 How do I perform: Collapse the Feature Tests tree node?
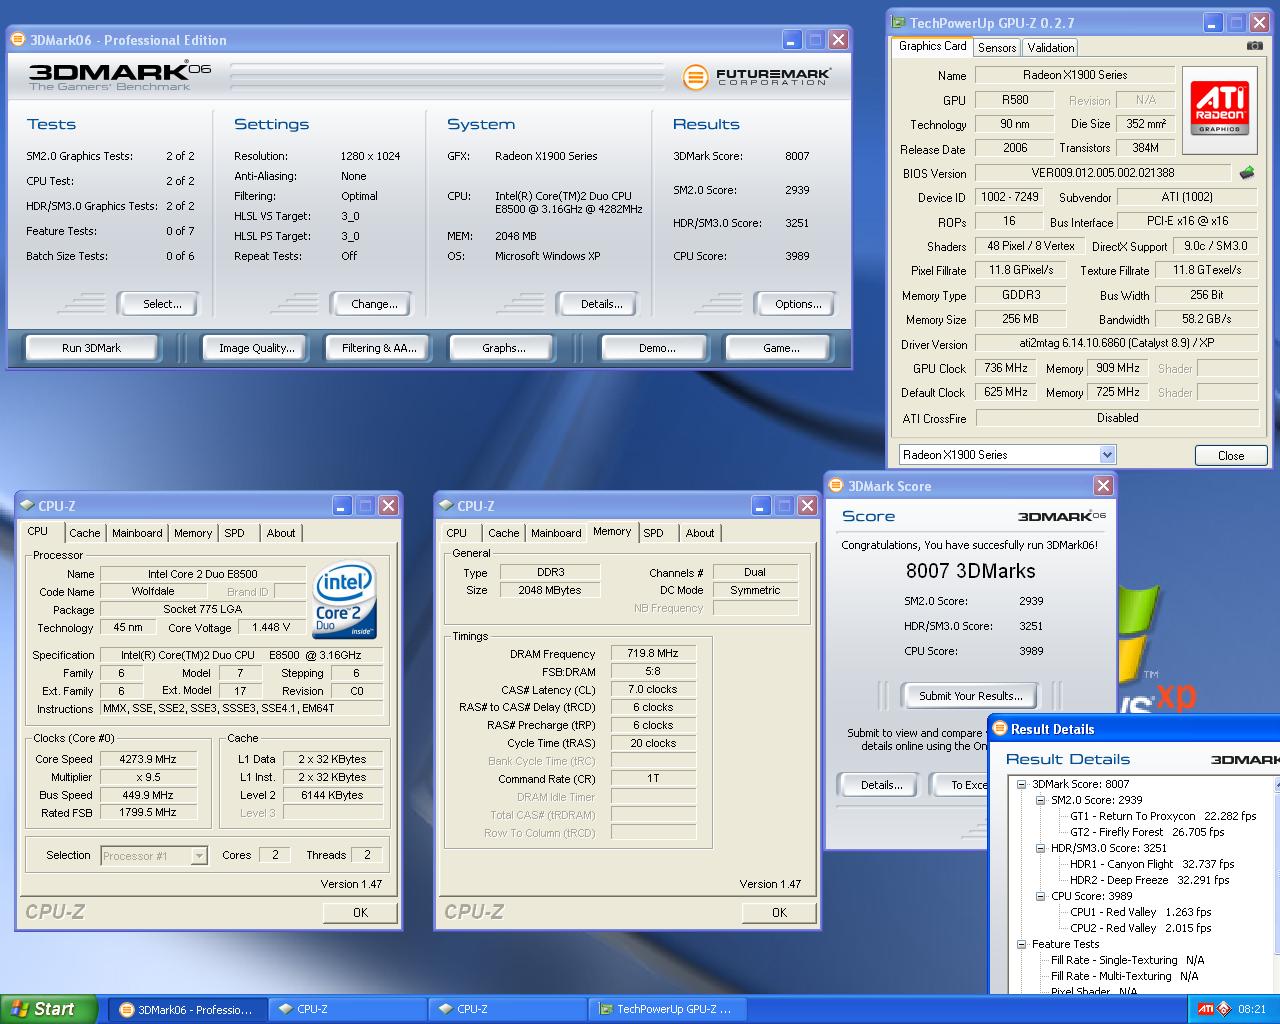1021,944
